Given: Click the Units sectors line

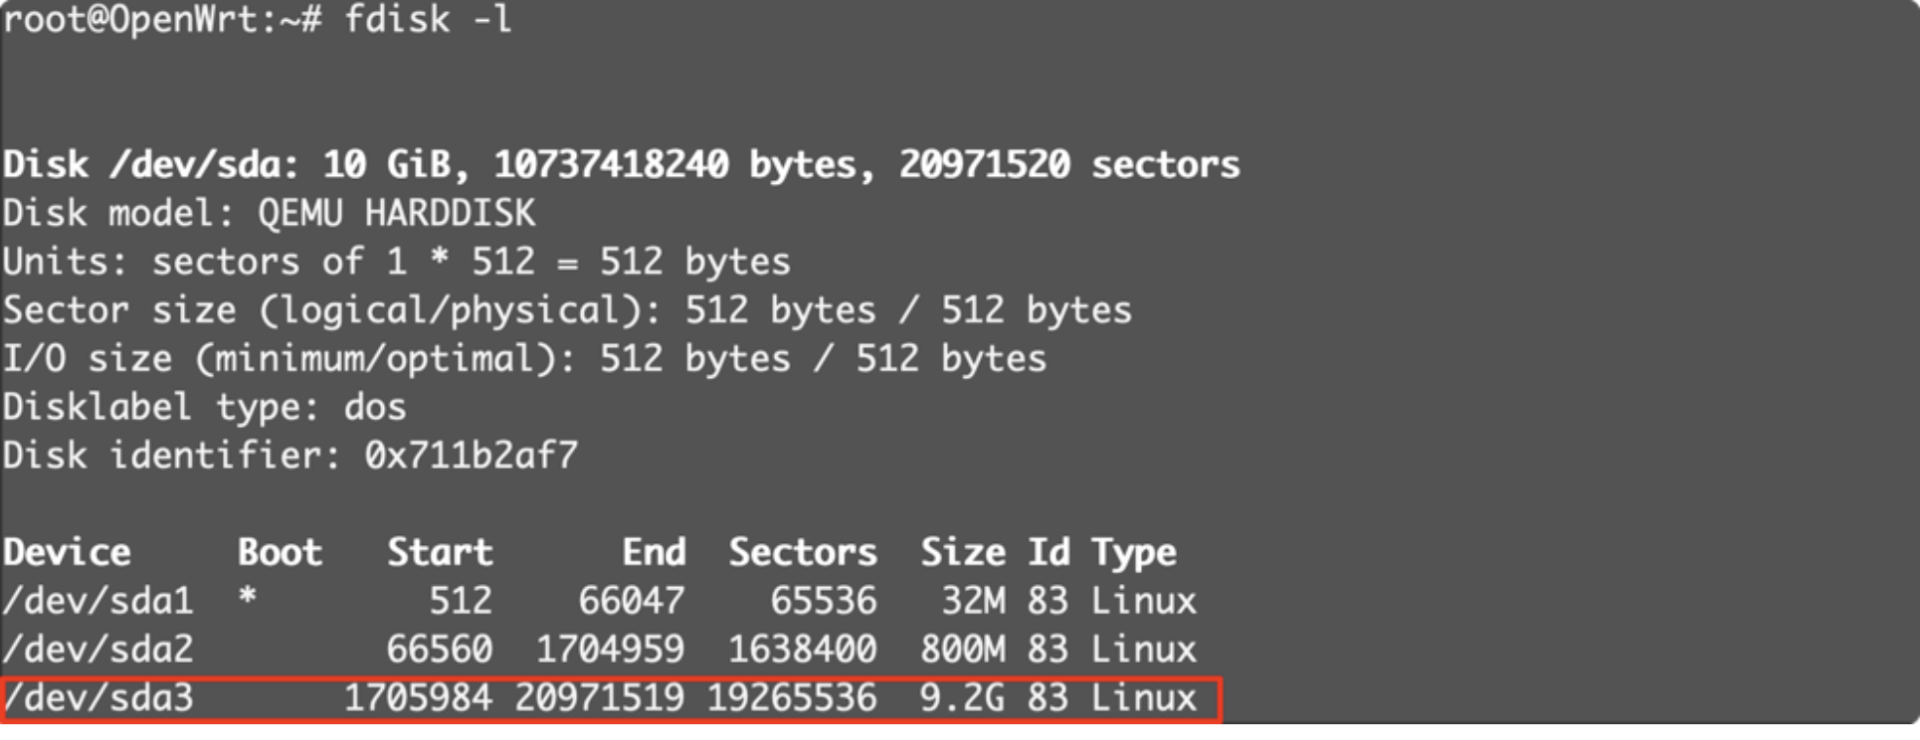Looking at the screenshot, I should coord(396,262).
